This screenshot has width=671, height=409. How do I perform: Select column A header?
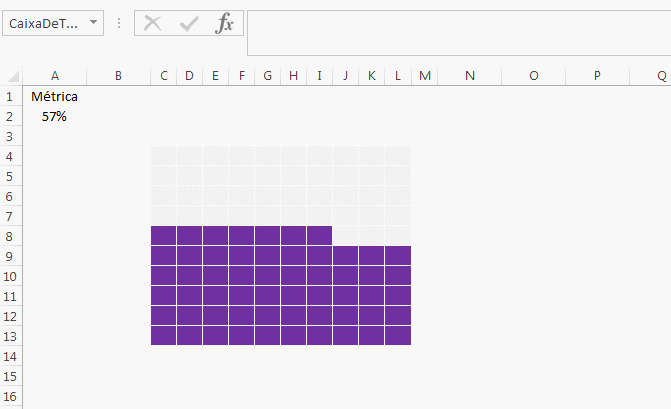[x=54, y=76]
